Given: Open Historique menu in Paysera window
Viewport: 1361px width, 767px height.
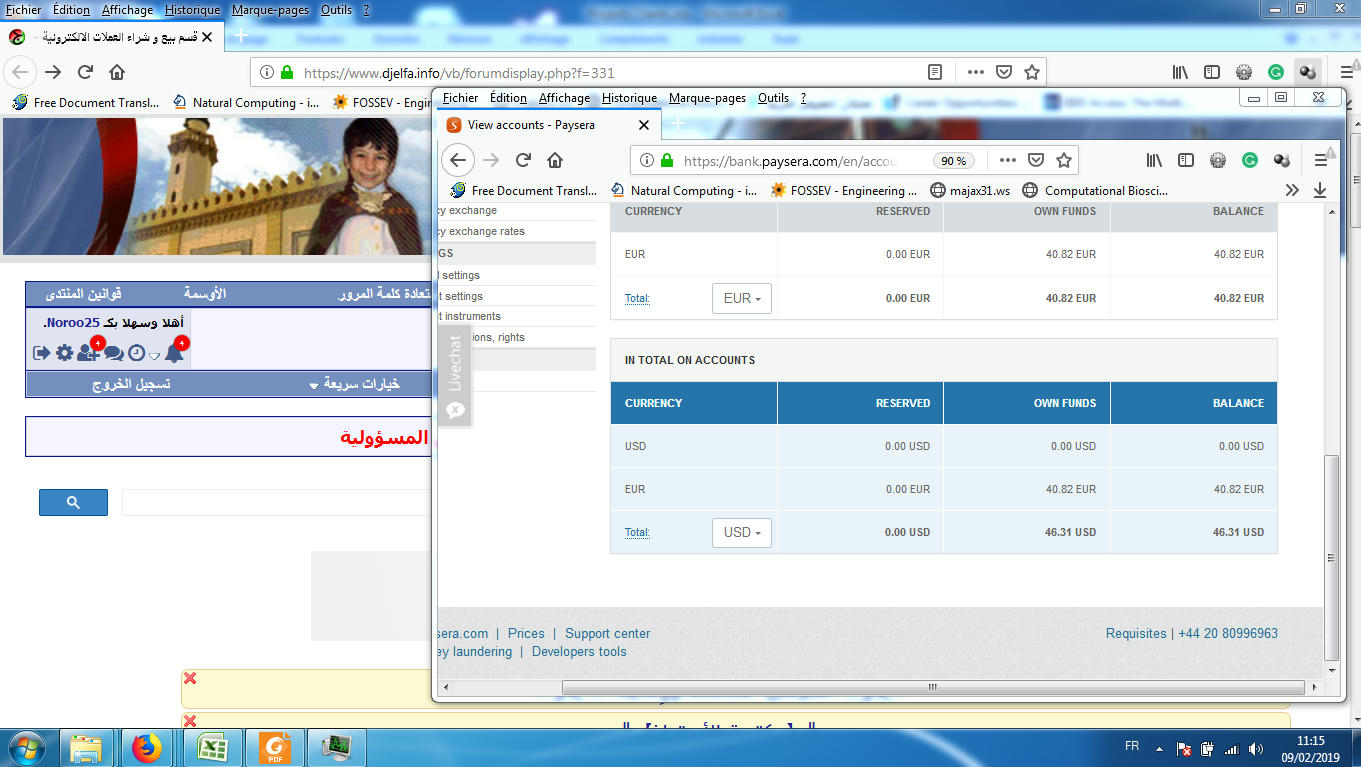Looking at the screenshot, I should click(629, 98).
